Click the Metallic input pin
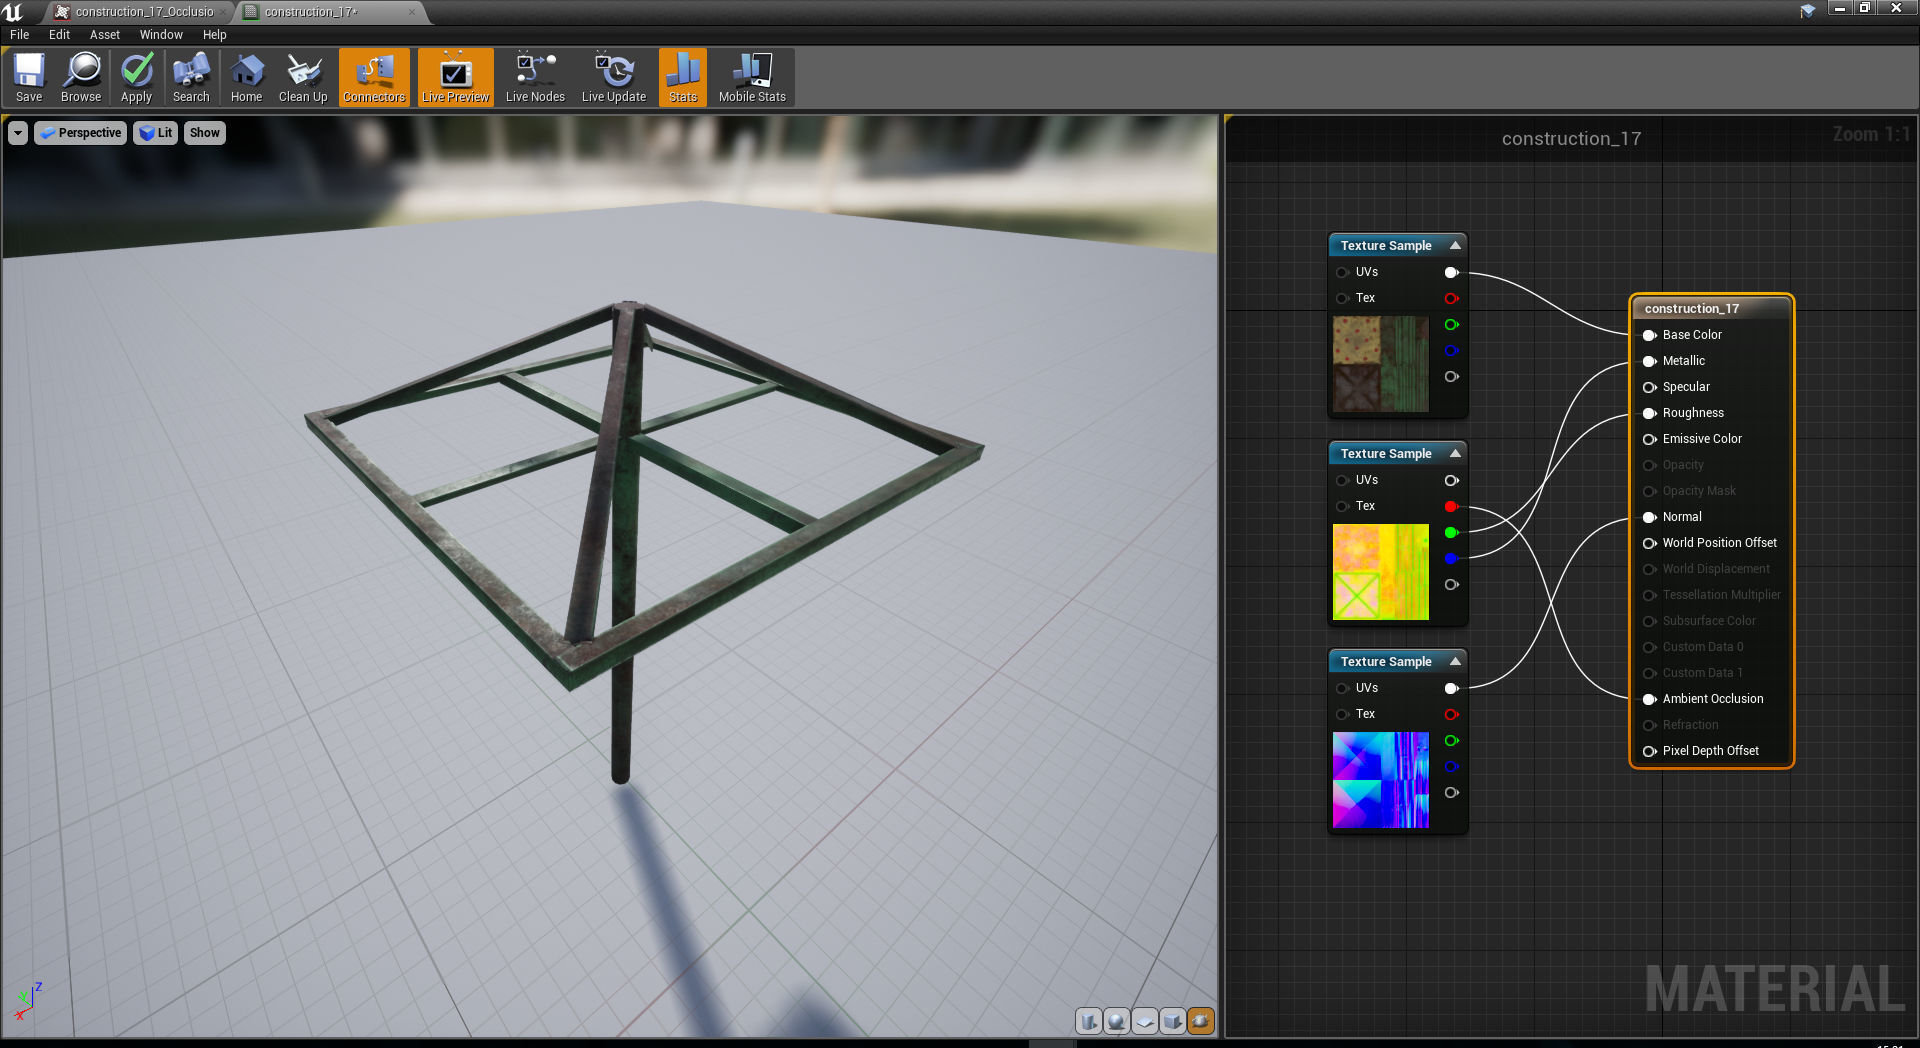Viewport: 1920px width, 1048px height. pyautogui.click(x=1650, y=361)
